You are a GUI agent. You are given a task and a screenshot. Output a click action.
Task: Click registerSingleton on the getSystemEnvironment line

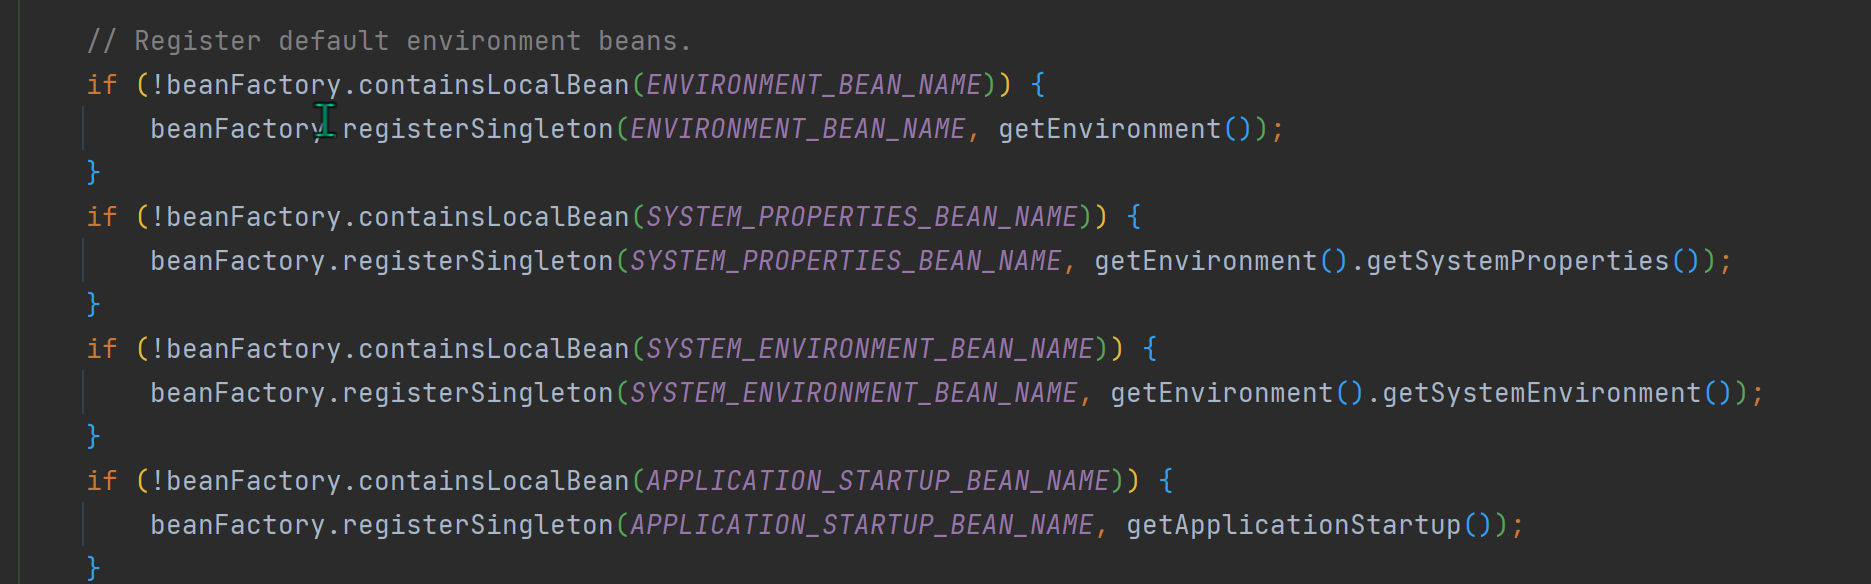478,393
